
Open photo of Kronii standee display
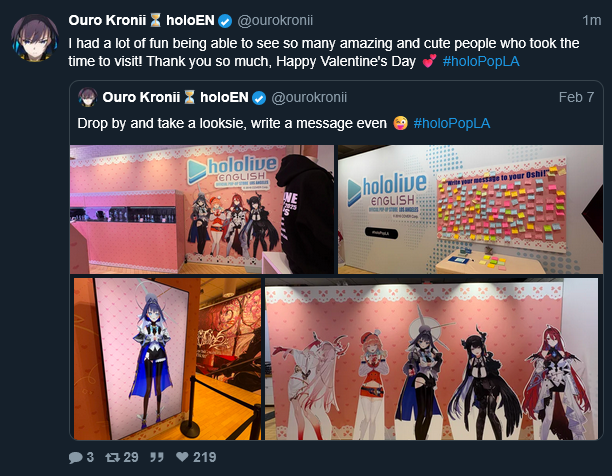coord(167,359)
